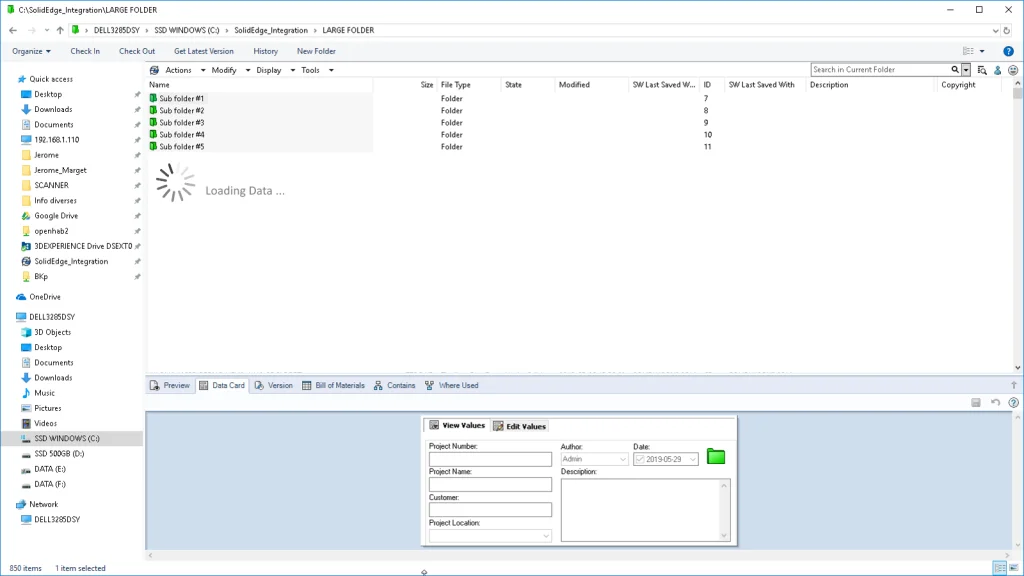The height and width of the screenshot is (576, 1024).
Task: Switch to View Values mode
Action: click(457, 426)
